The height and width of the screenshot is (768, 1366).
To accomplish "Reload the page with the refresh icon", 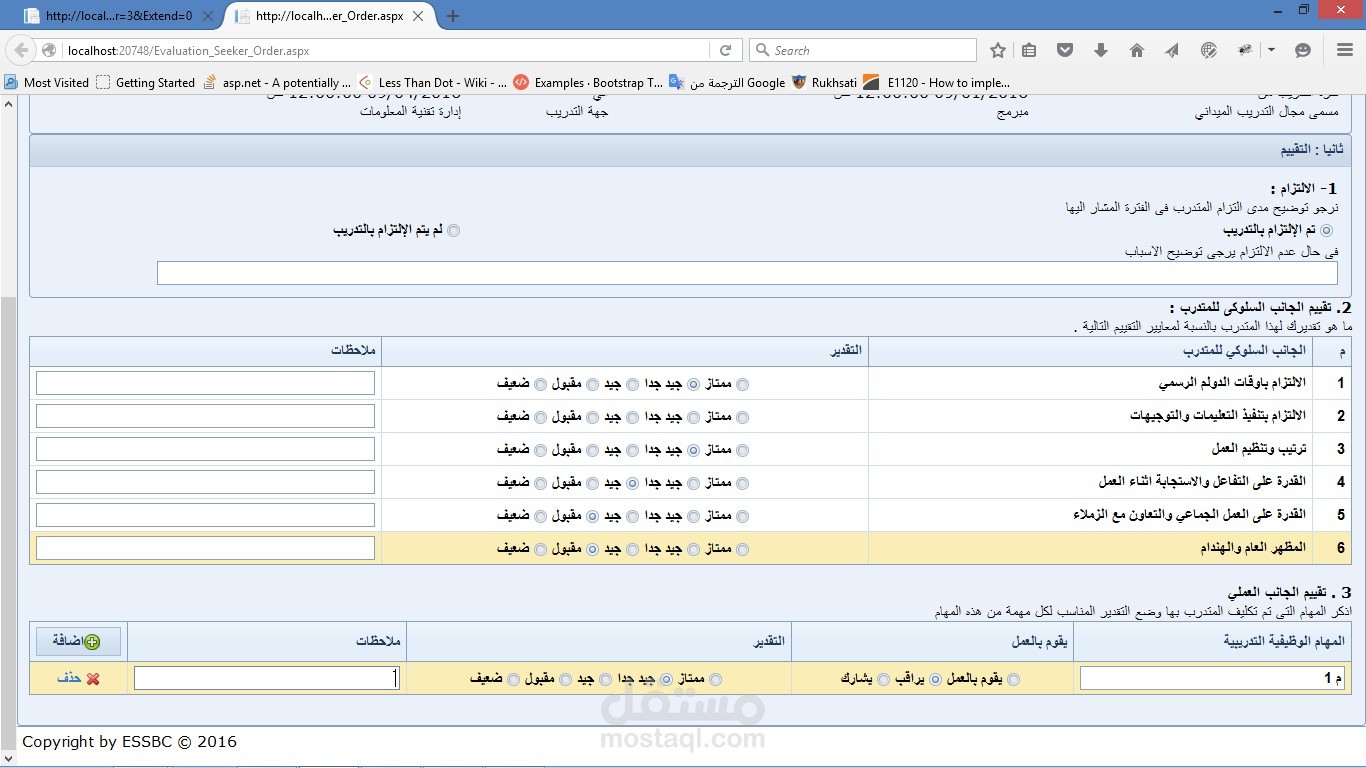I will pos(726,50).
